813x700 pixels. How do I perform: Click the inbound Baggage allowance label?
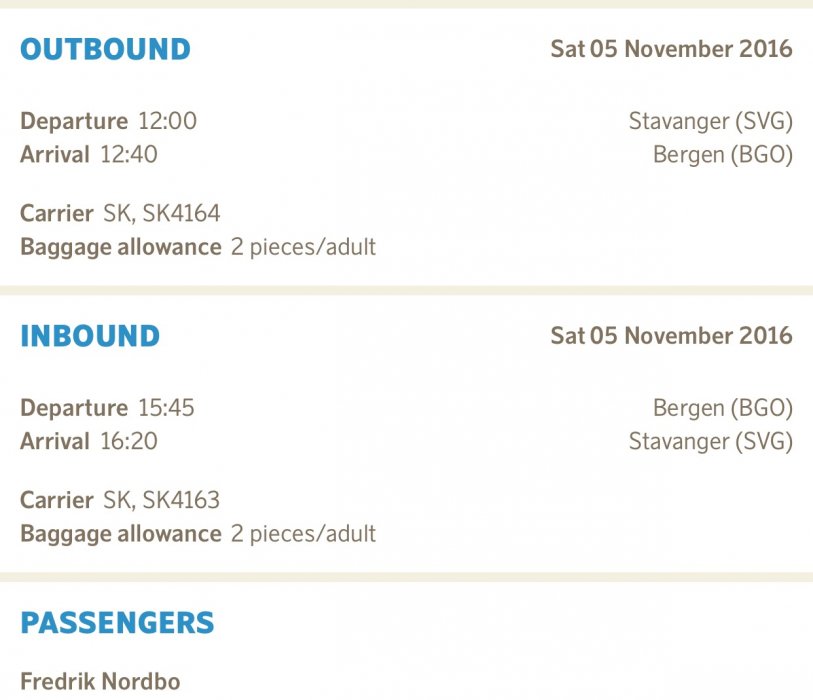pyautogui.click(x=120, y=533)
